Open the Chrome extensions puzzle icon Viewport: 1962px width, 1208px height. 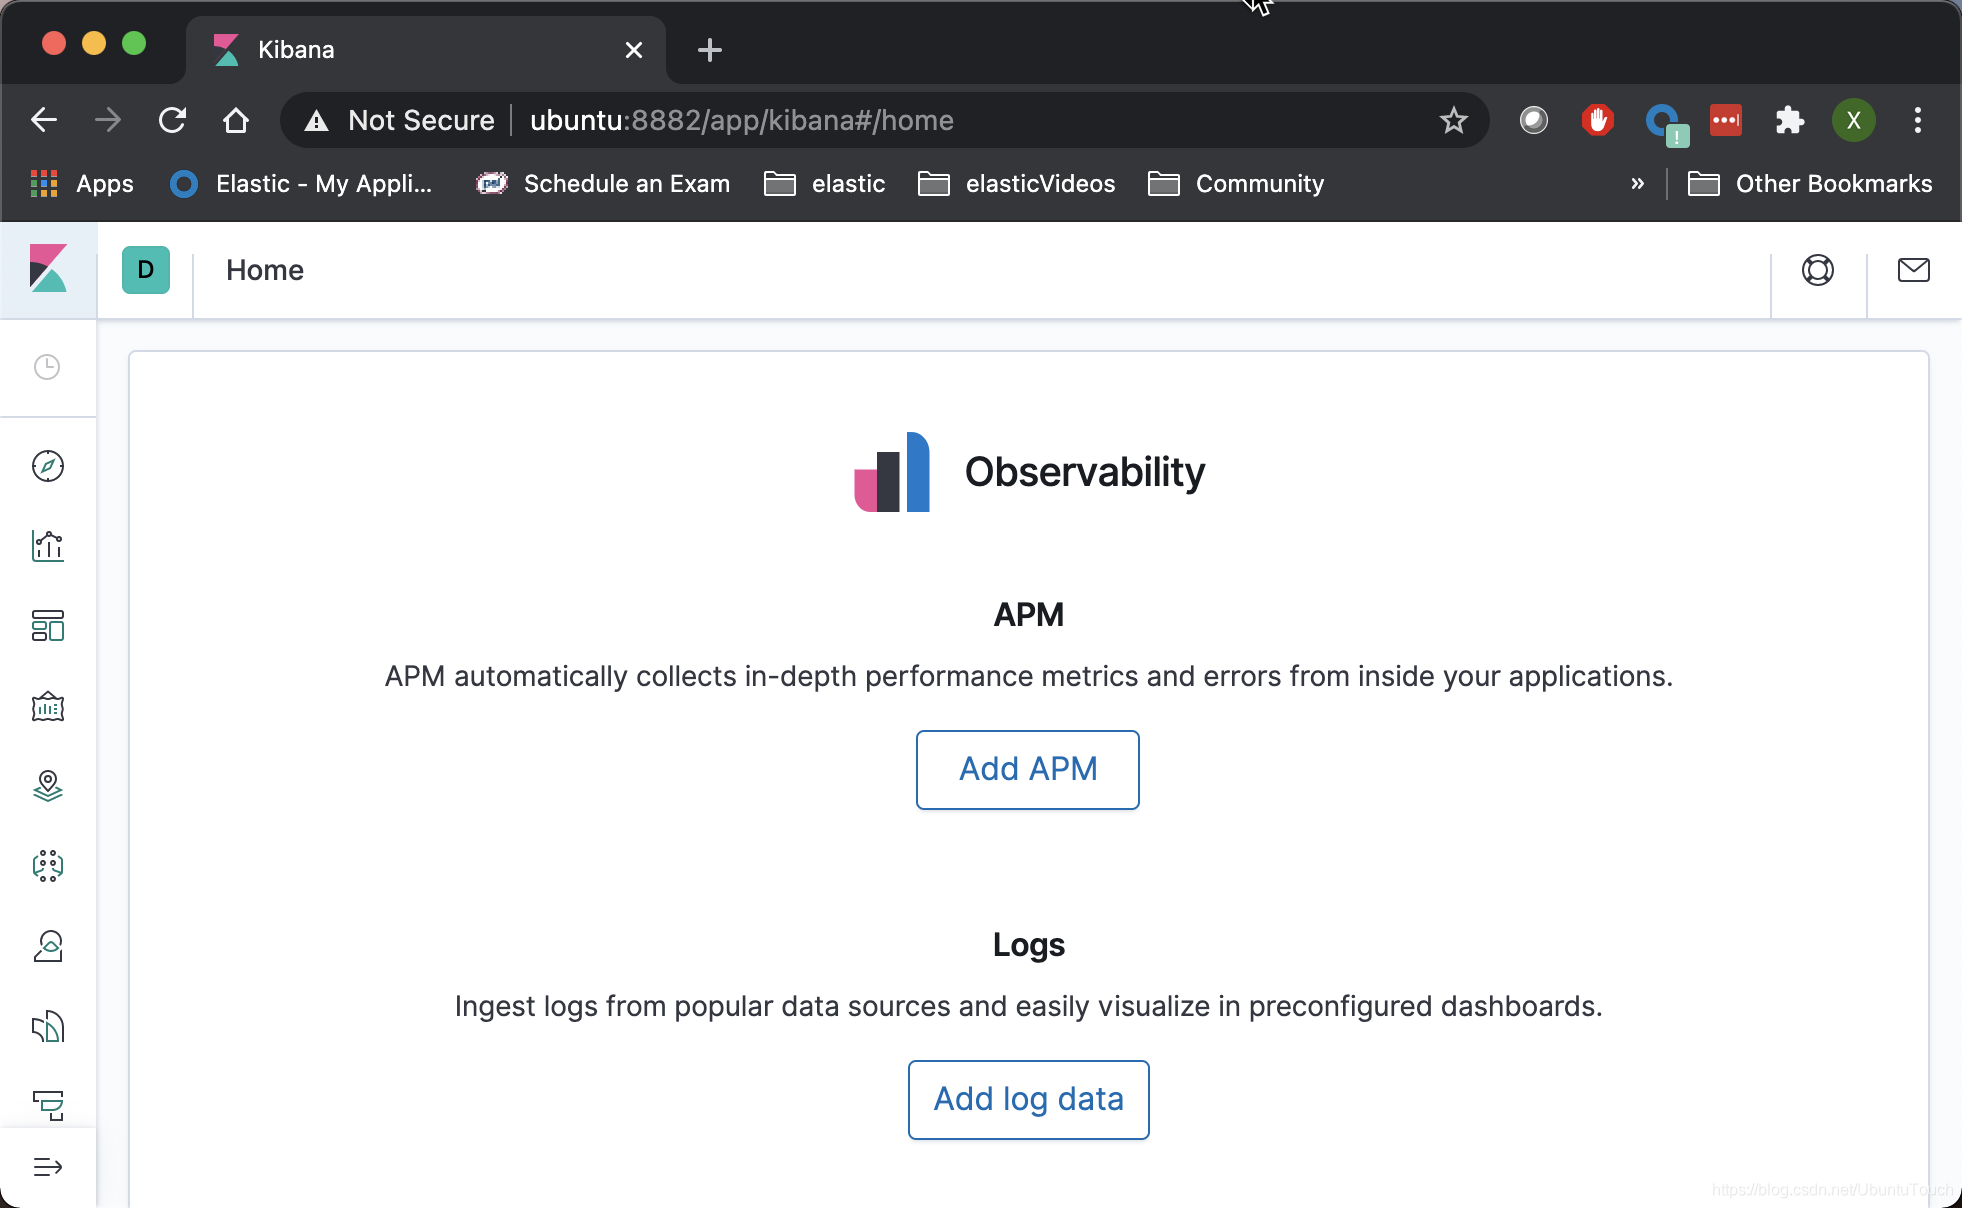click(x=1789, y=121)
